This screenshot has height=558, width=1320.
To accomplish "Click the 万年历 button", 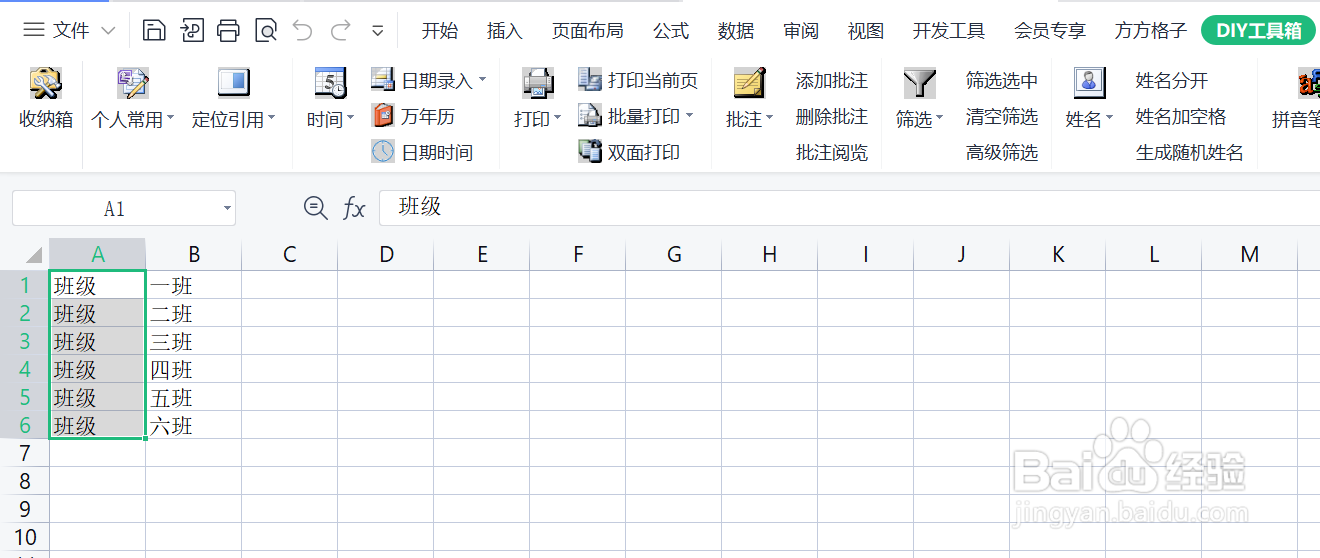I will coord(413,116).
